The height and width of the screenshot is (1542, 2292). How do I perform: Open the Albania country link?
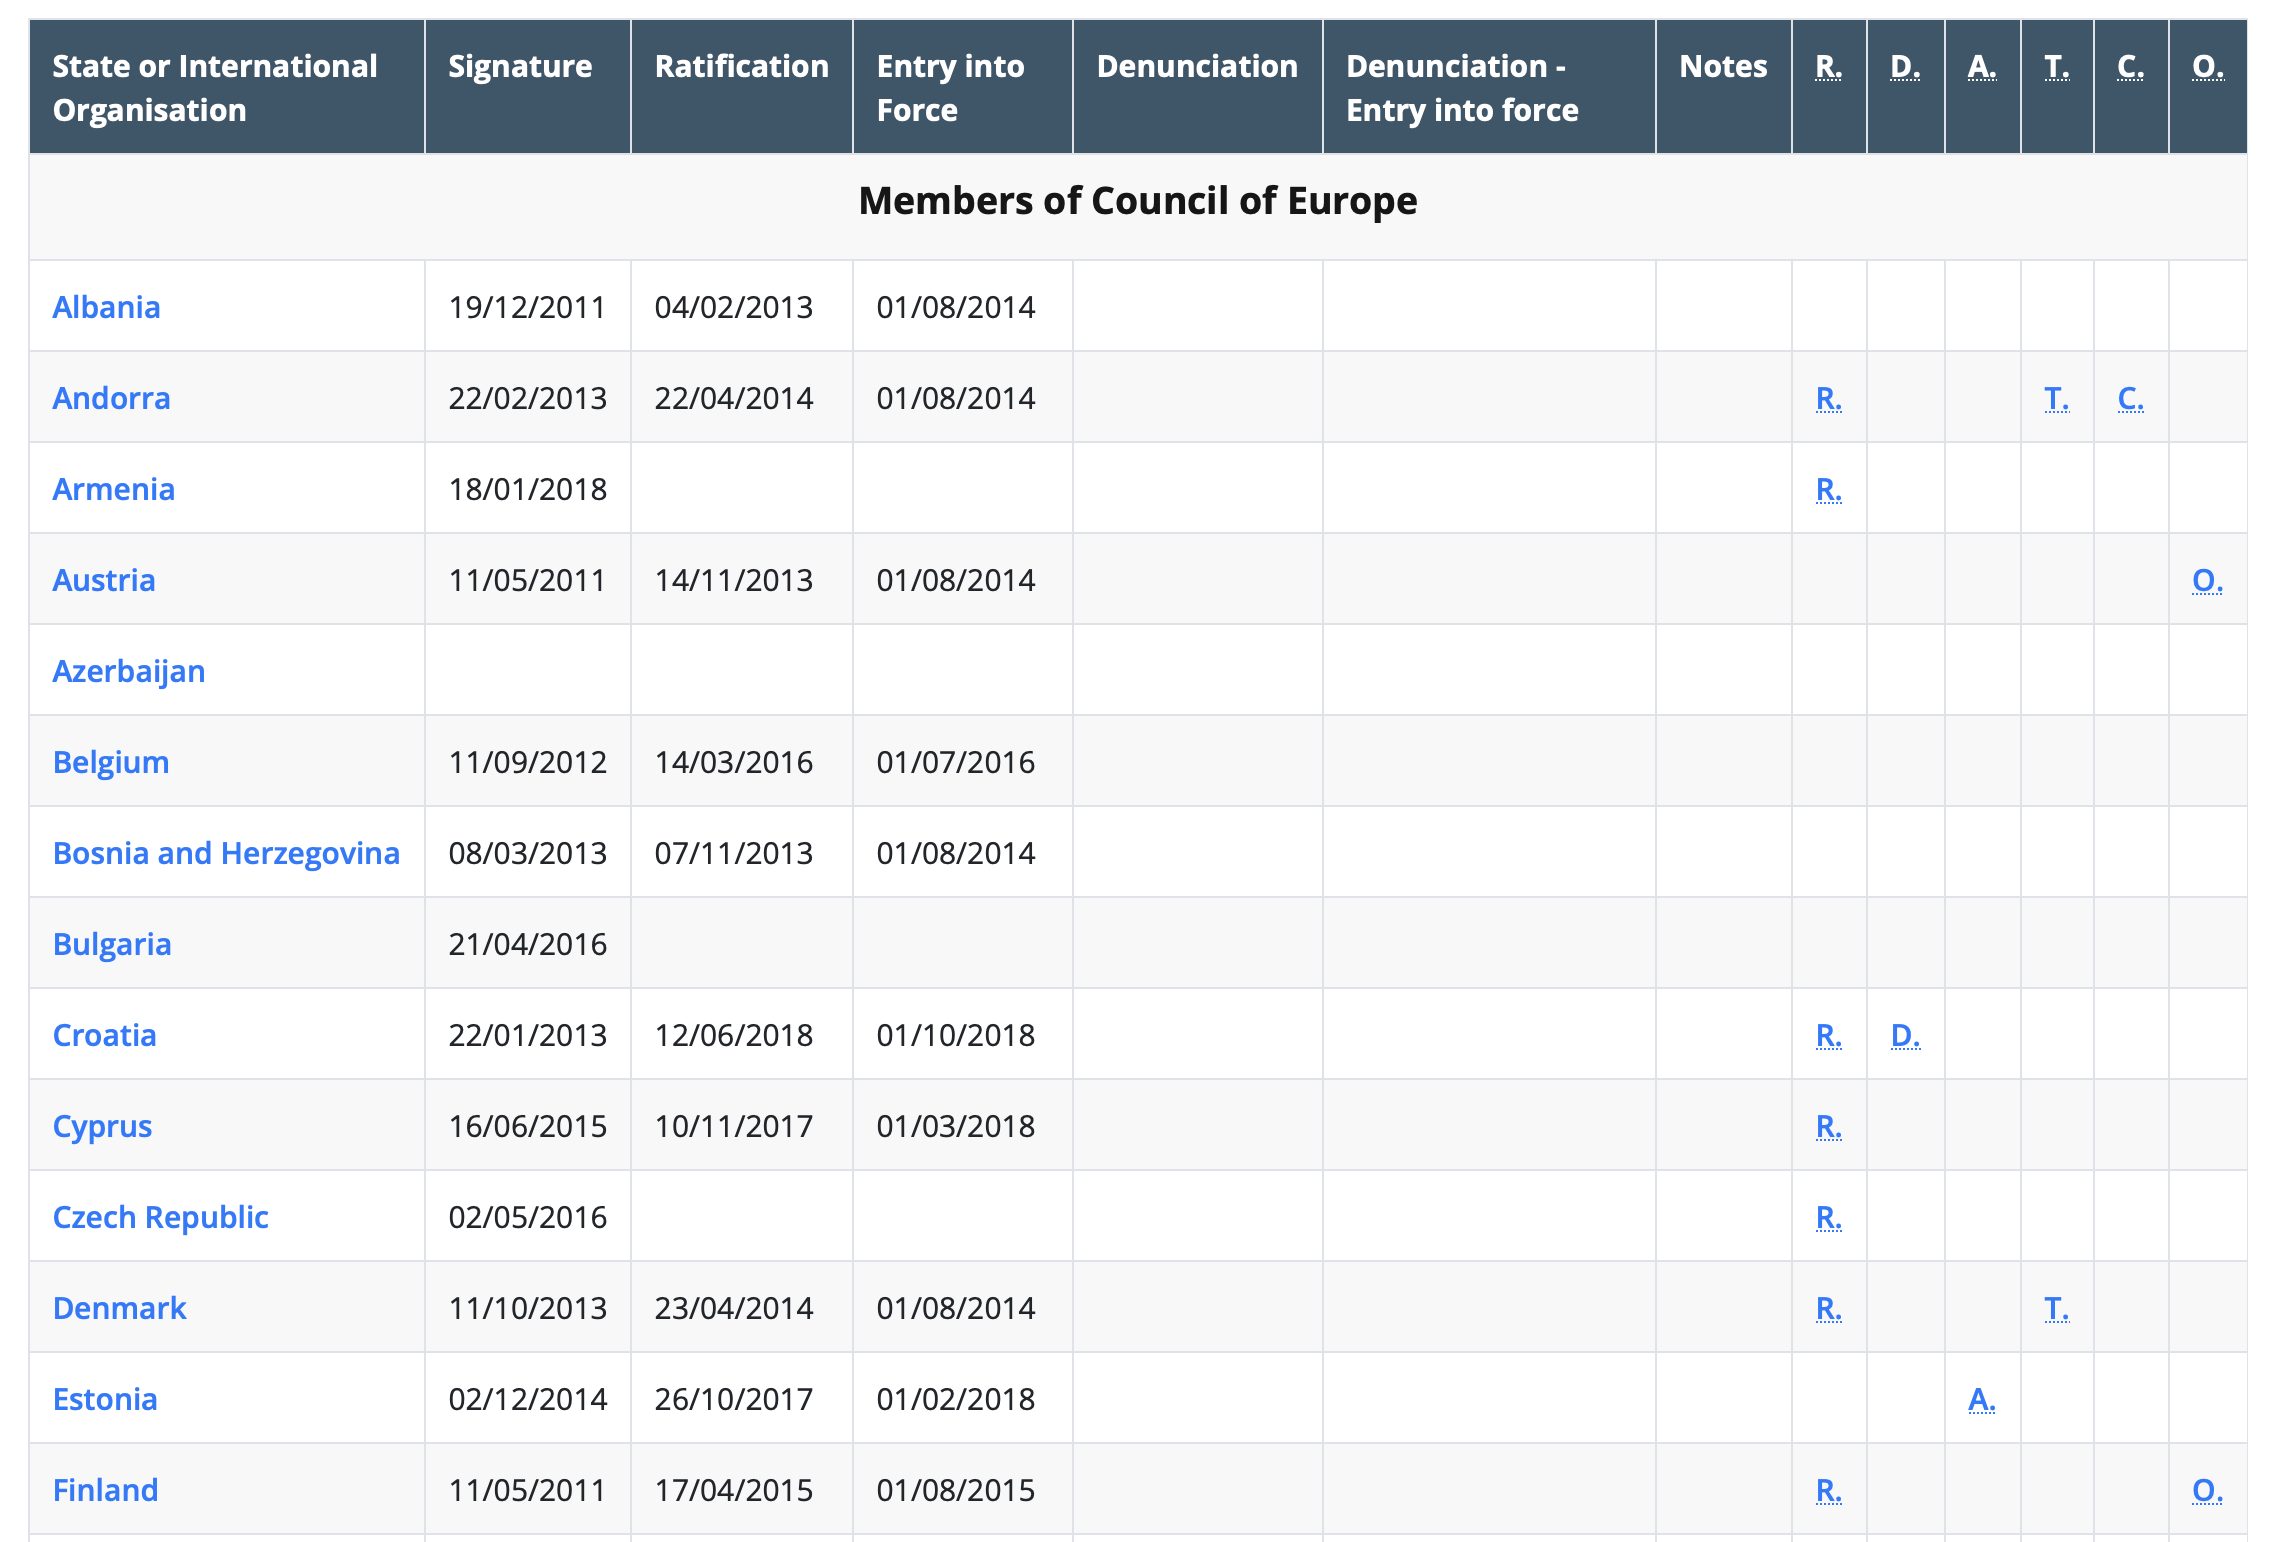pyautogui.click(x=106, y=307)
